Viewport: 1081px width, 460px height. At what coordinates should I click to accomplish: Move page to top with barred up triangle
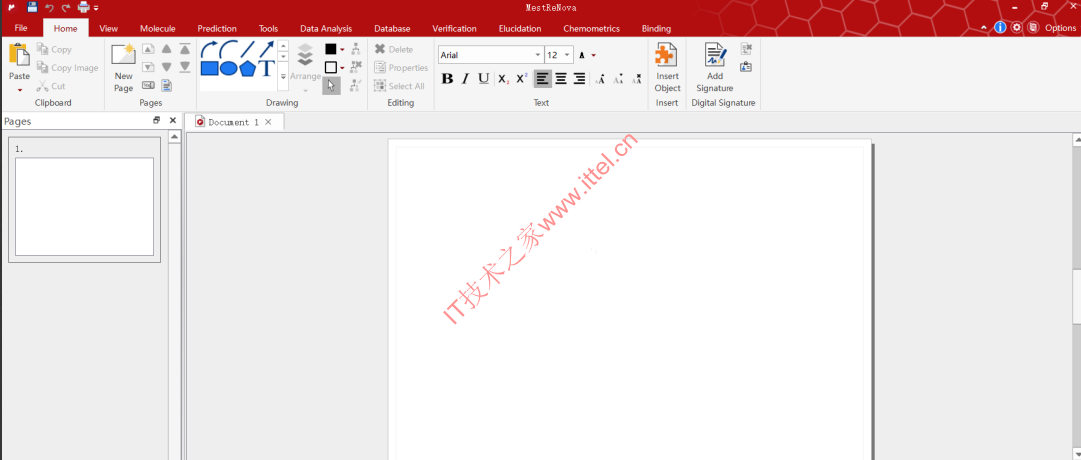185,48
